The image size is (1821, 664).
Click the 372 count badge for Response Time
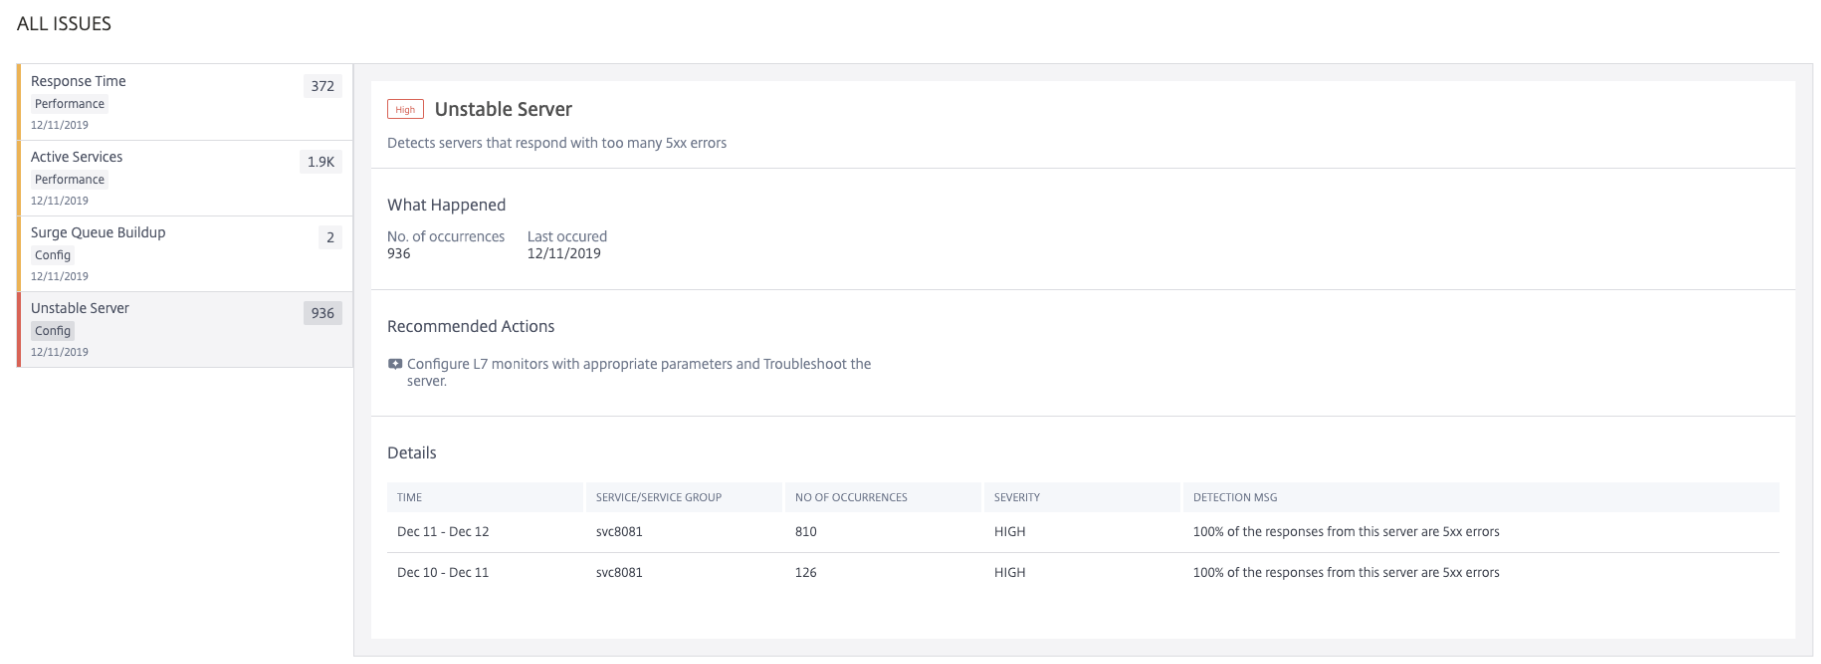coord(322,86)
